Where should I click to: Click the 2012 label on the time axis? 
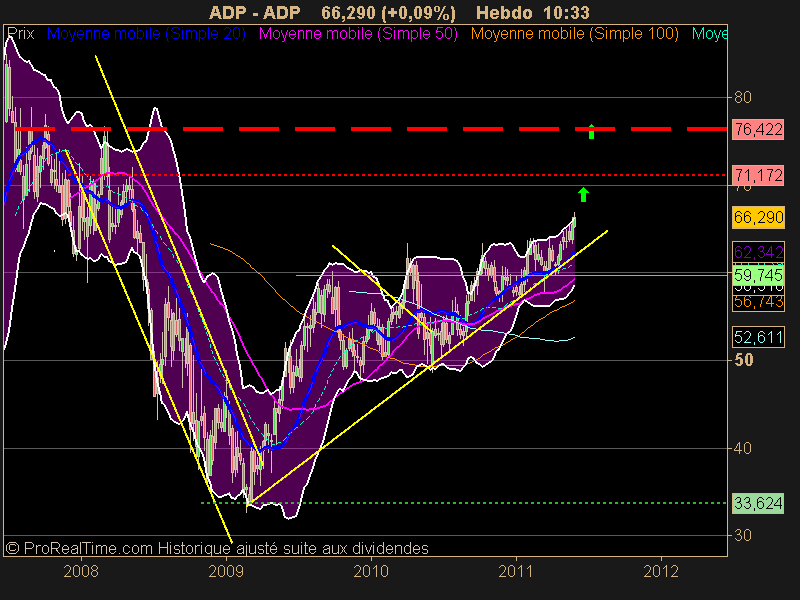pyautogui.click(x=661, y=571)
